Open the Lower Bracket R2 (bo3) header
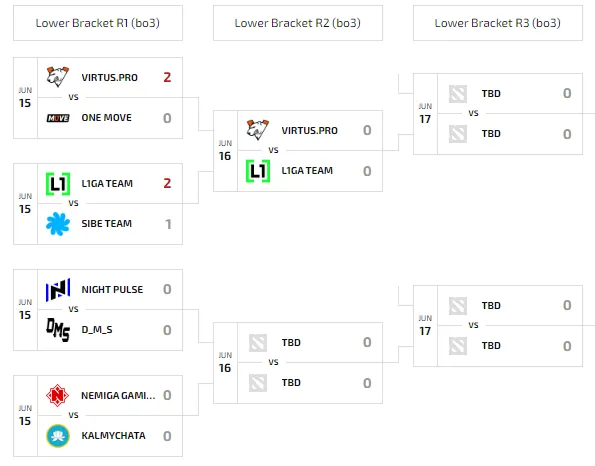 (x=298, y=23)
